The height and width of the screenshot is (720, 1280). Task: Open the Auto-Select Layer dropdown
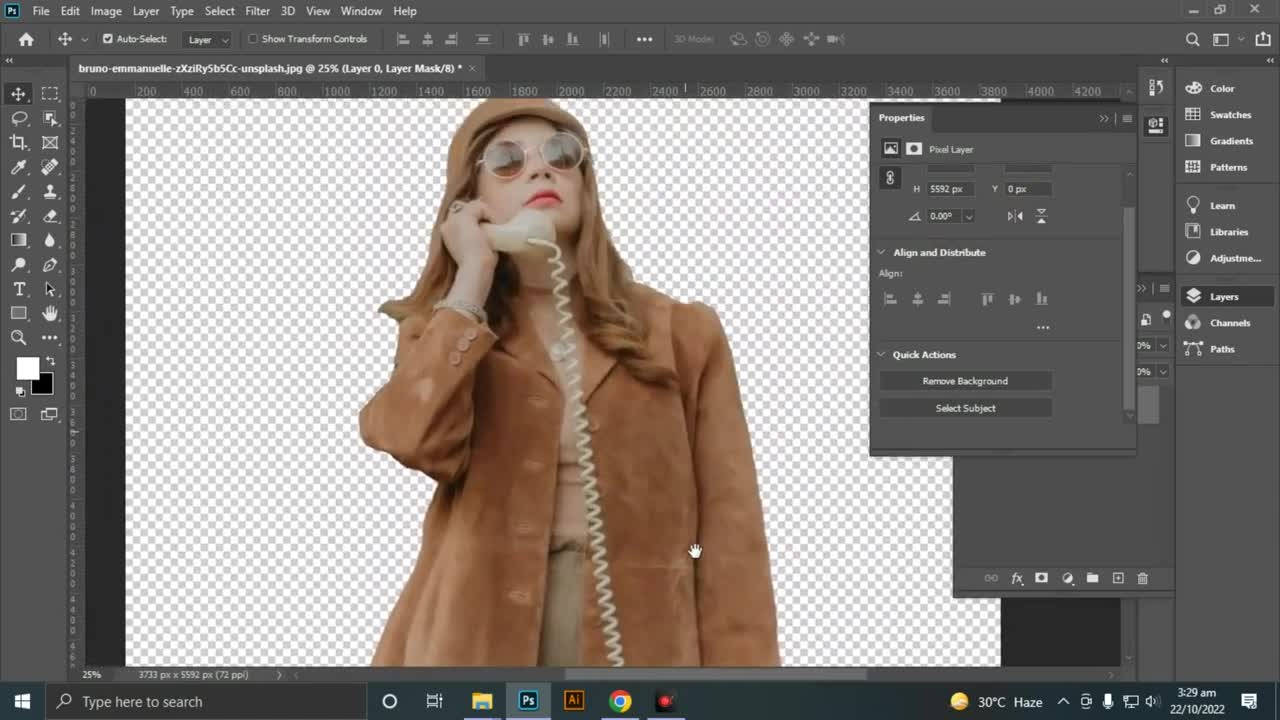tap(208, 39)
